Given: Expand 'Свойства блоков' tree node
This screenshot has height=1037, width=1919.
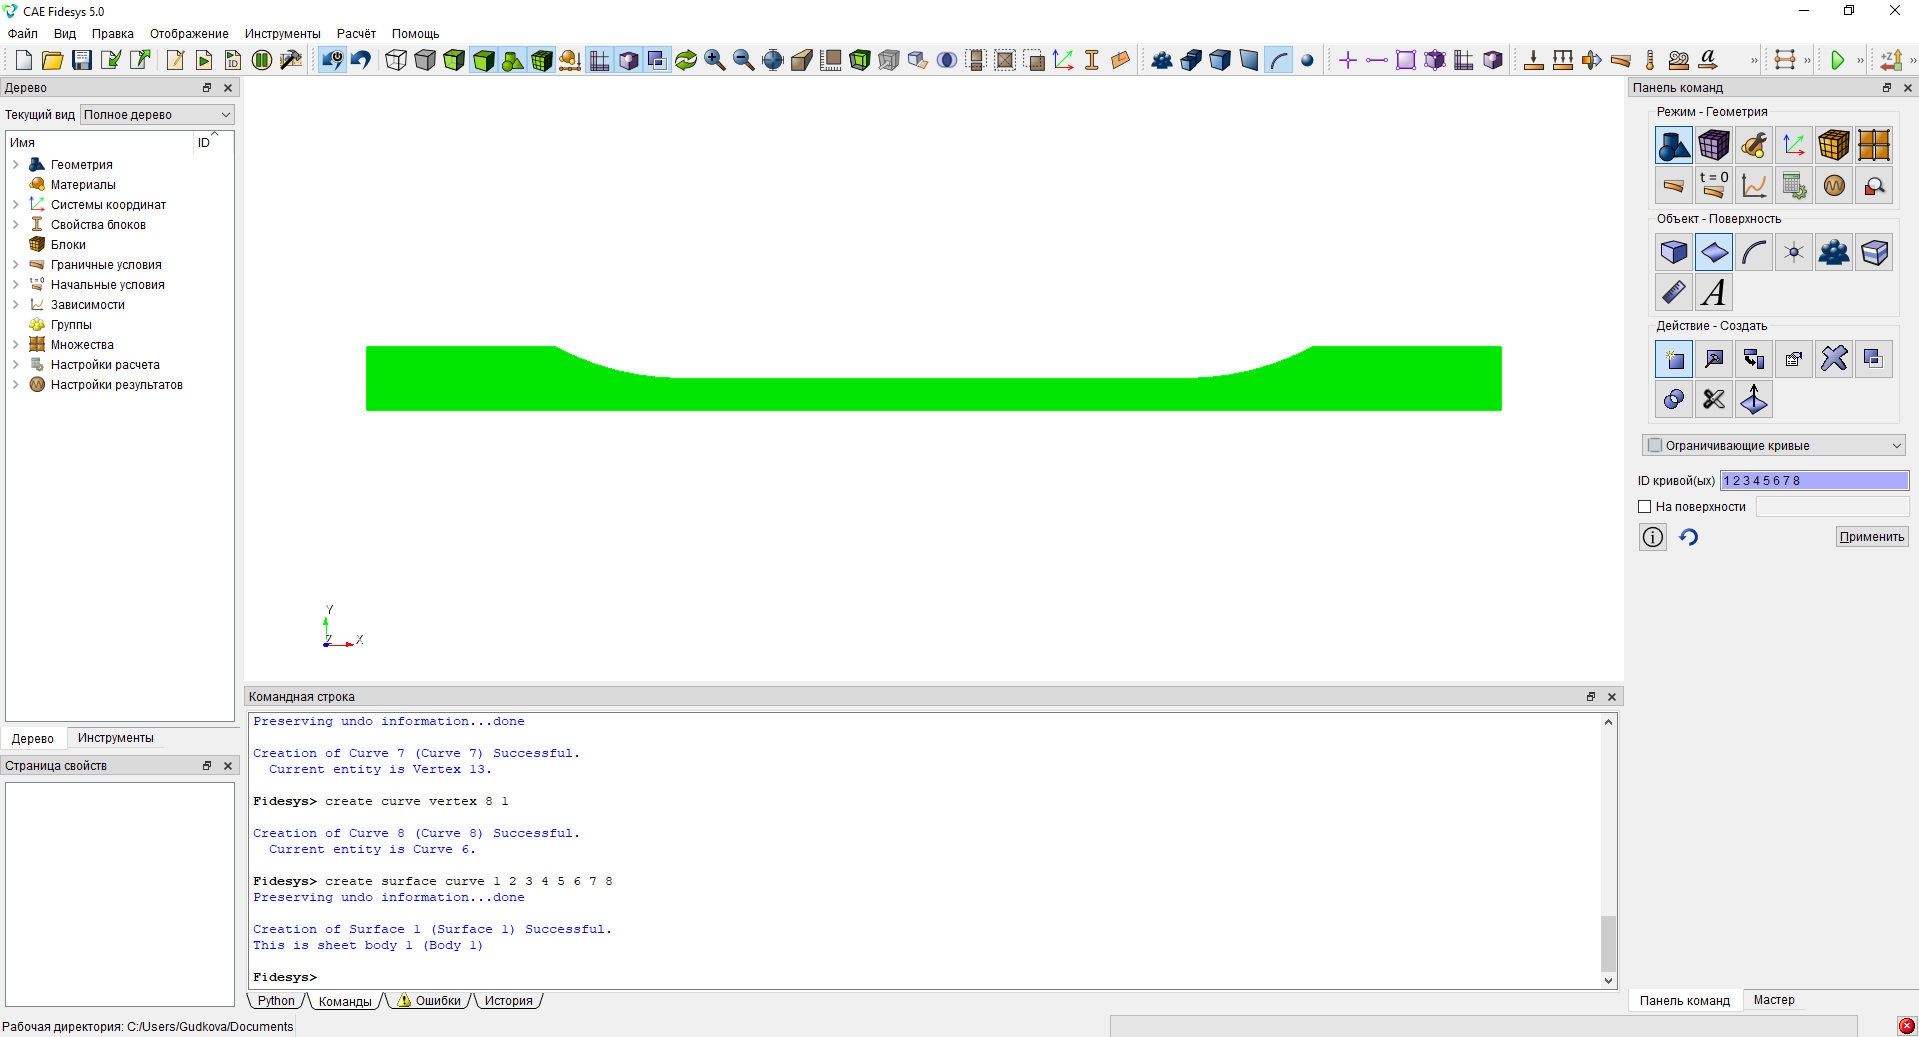Looking at the screenshot, I should point(16,225).
